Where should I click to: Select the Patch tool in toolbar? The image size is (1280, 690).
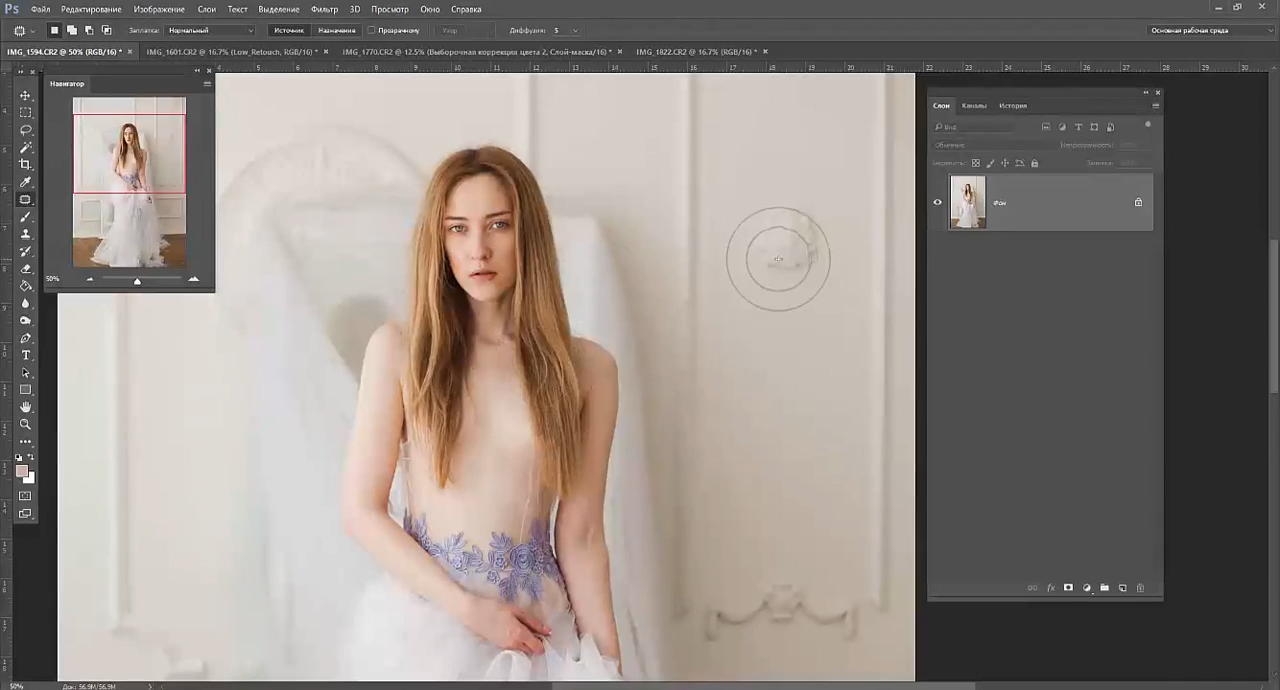point(26,199)
